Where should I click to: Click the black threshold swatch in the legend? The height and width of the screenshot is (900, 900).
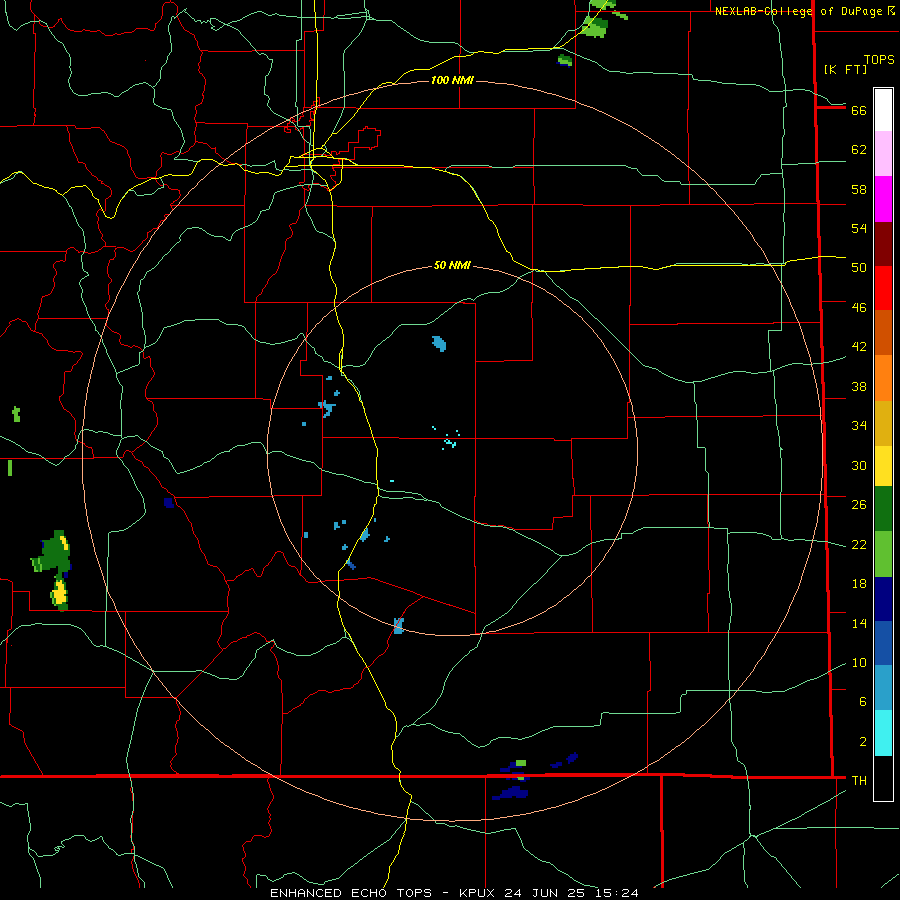tap(883, 778)
